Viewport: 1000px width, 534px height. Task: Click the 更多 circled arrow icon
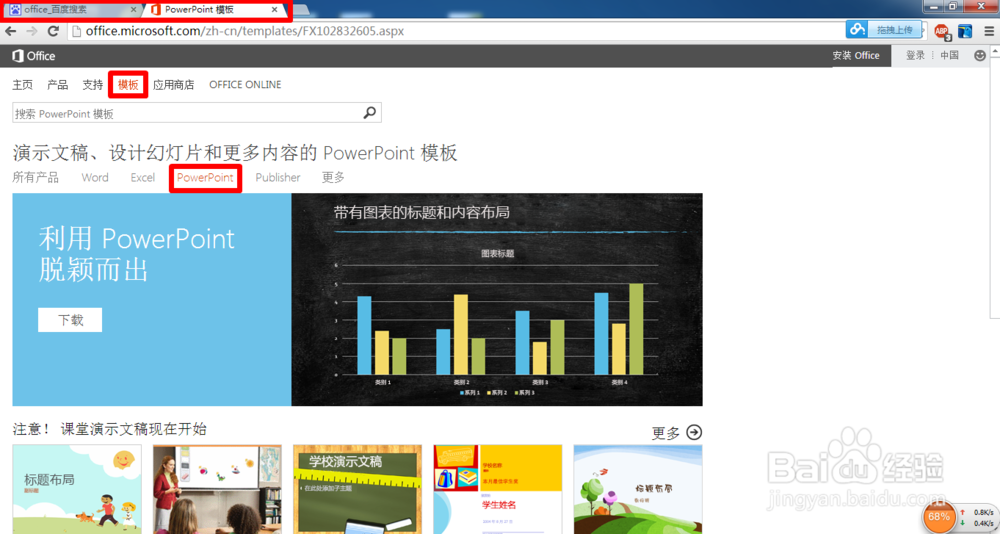(694, 433)
